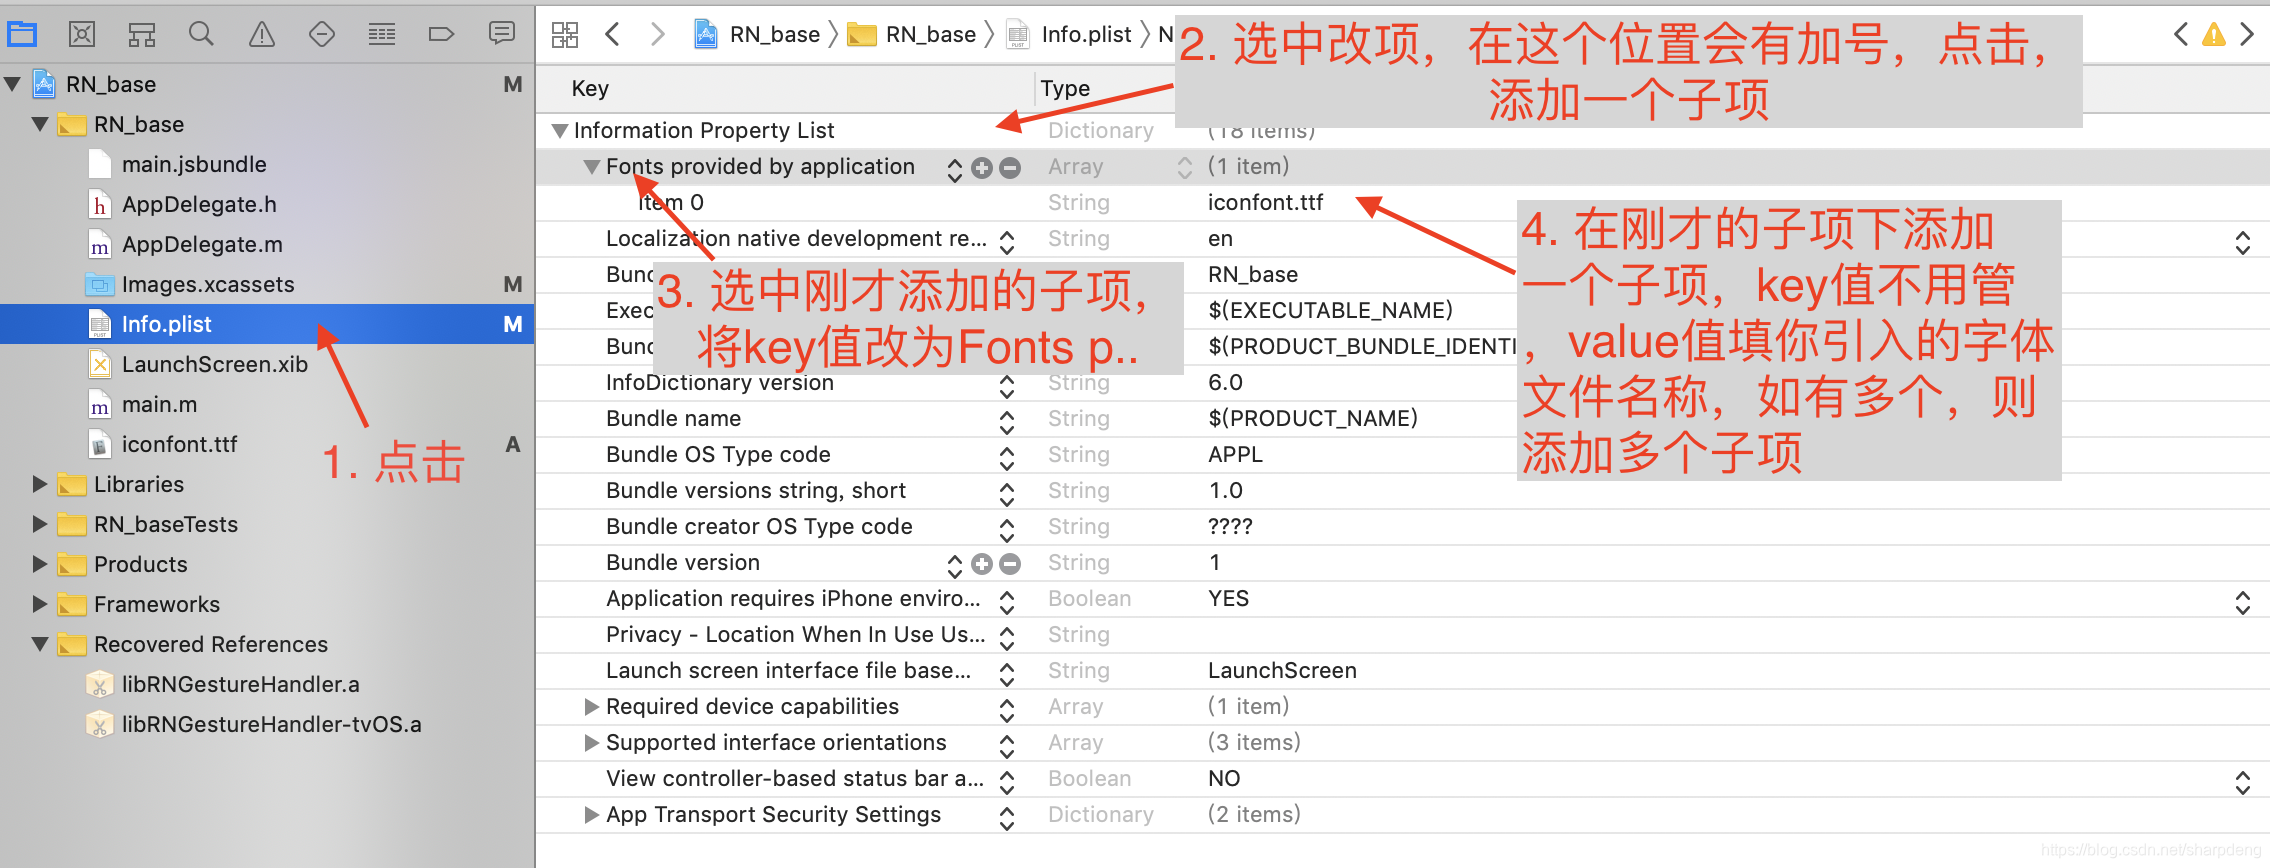
Task: Jump to previous issue arrow at top right
Action: tap(2182, 35)
